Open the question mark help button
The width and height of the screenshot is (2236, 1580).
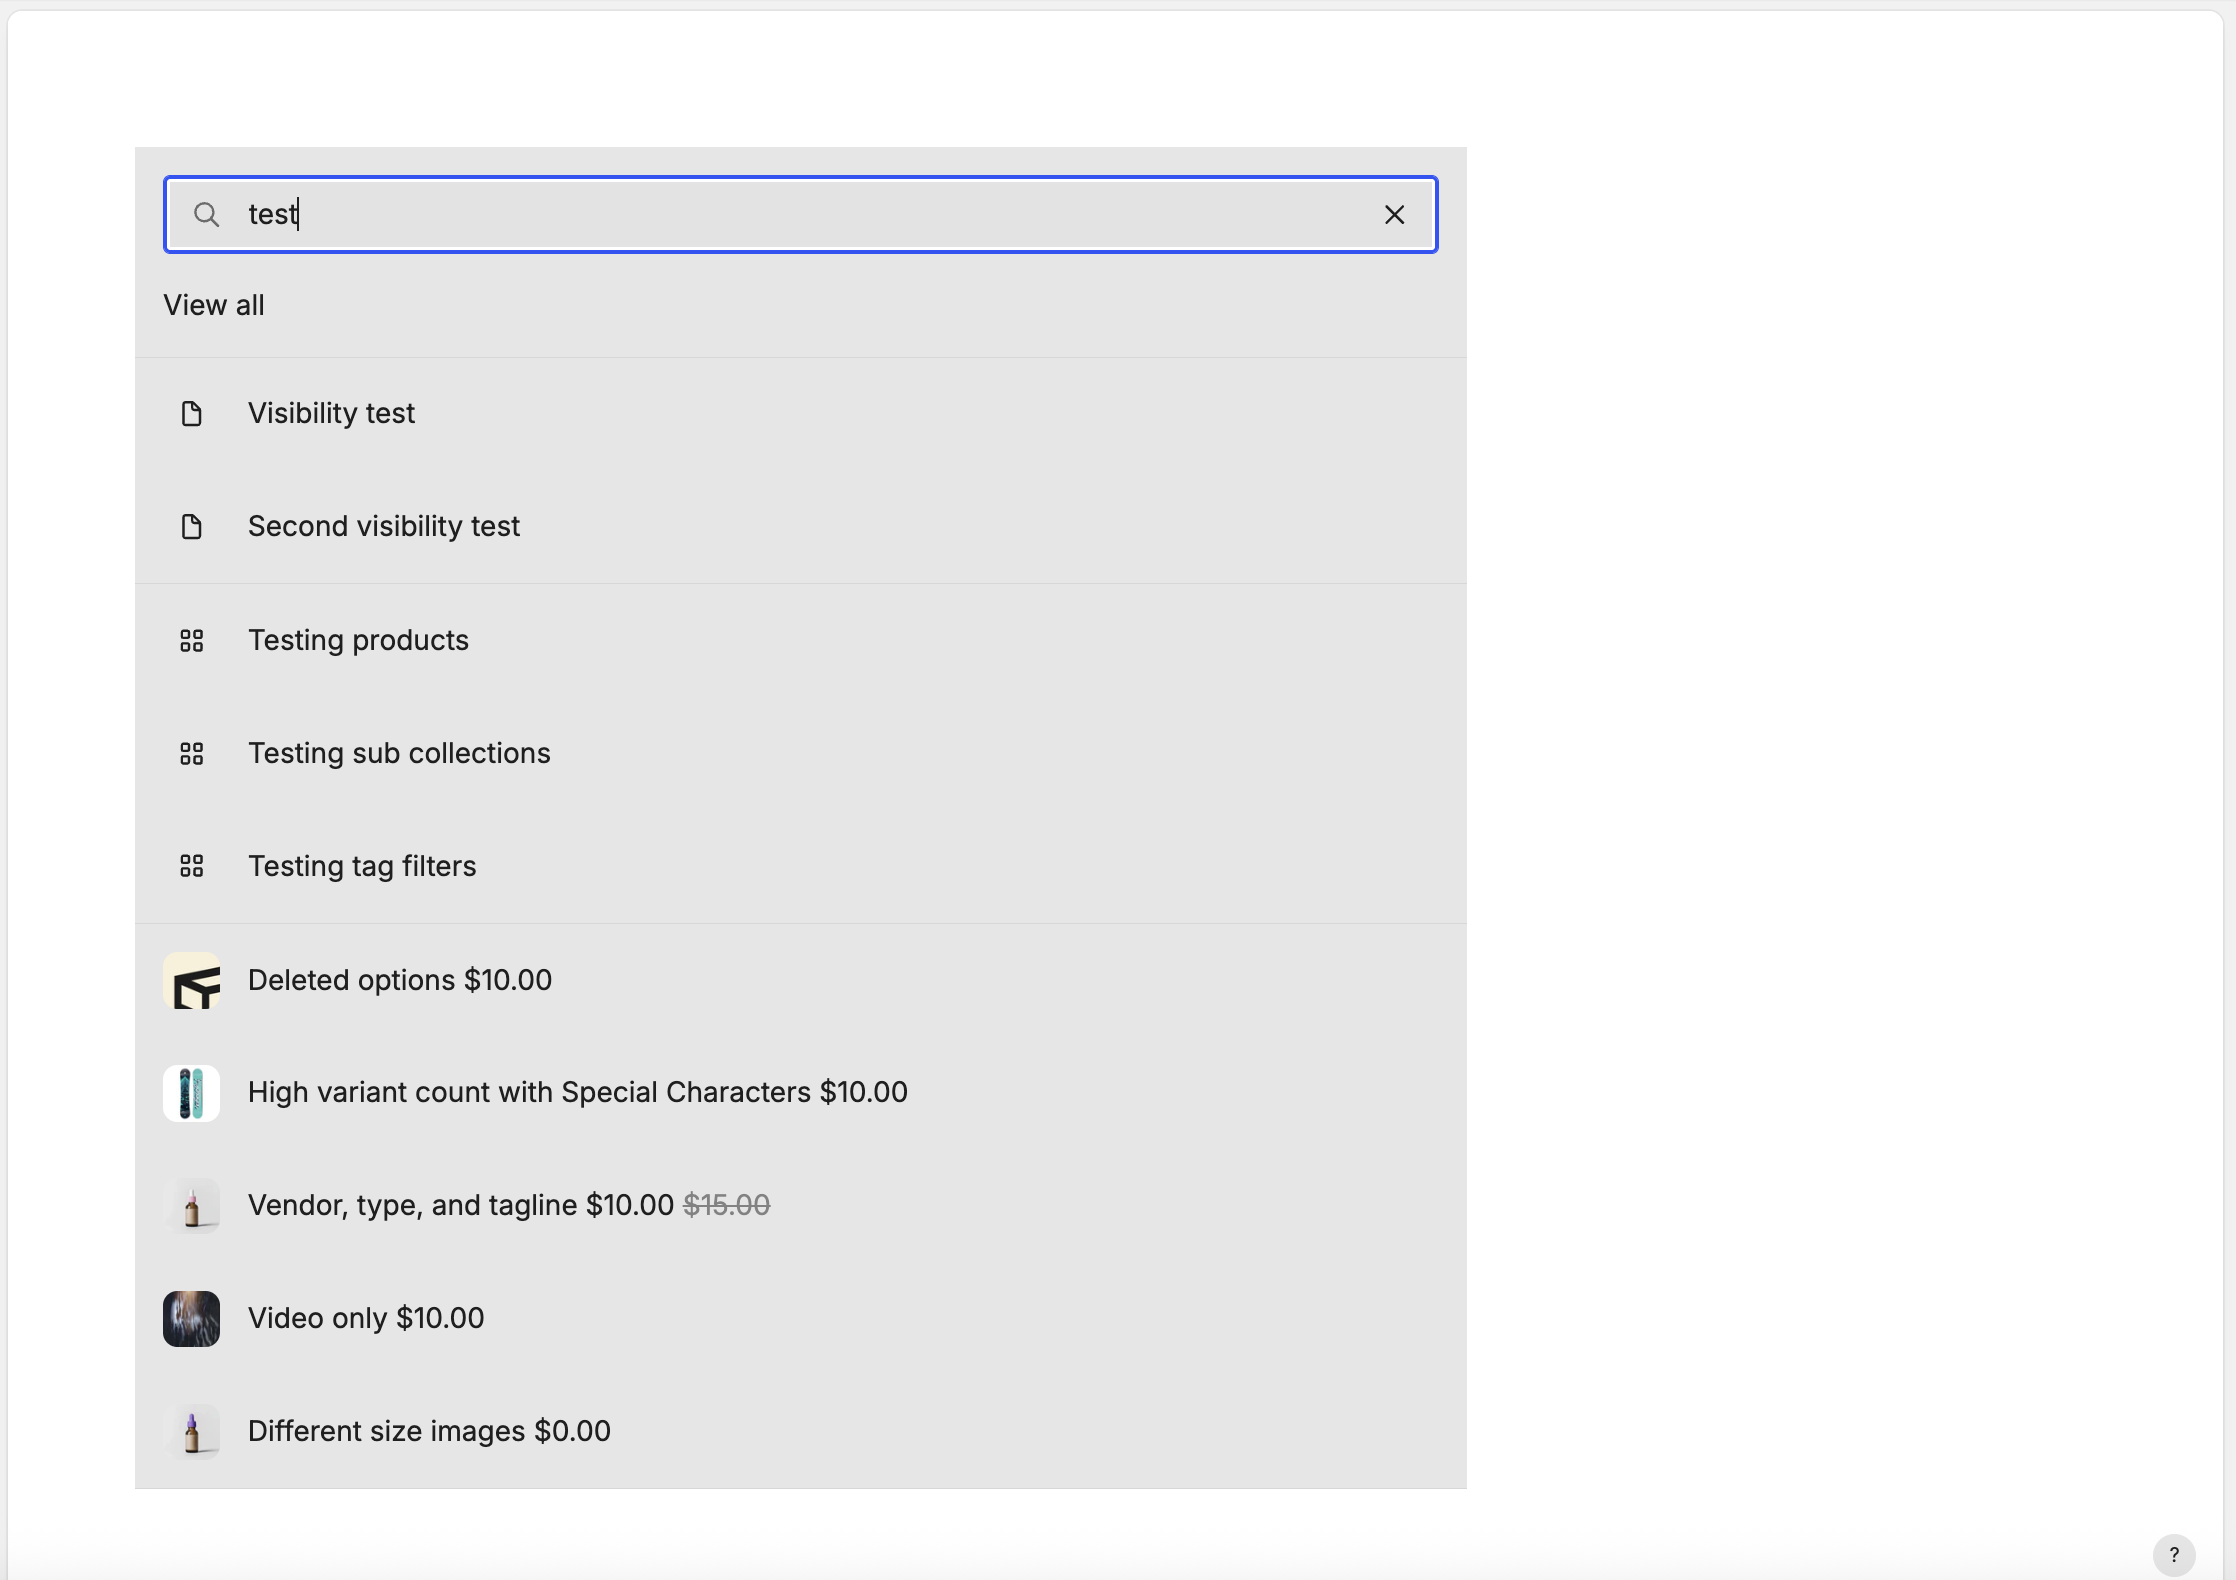[2174, 1555]
